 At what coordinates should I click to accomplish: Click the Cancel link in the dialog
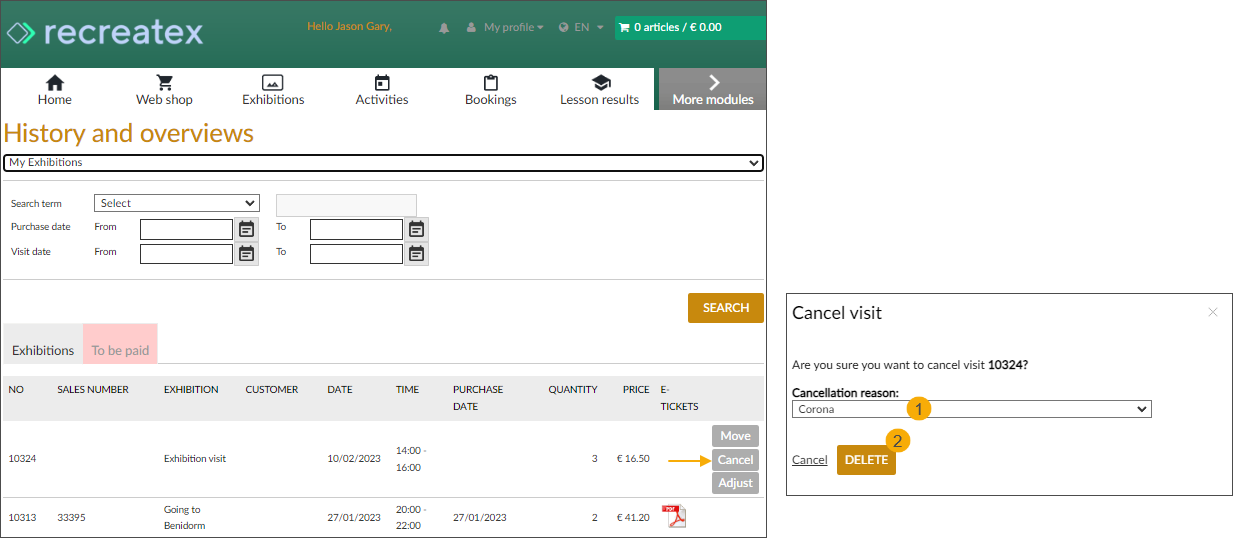pyautogui.click(x=809, y=460)
